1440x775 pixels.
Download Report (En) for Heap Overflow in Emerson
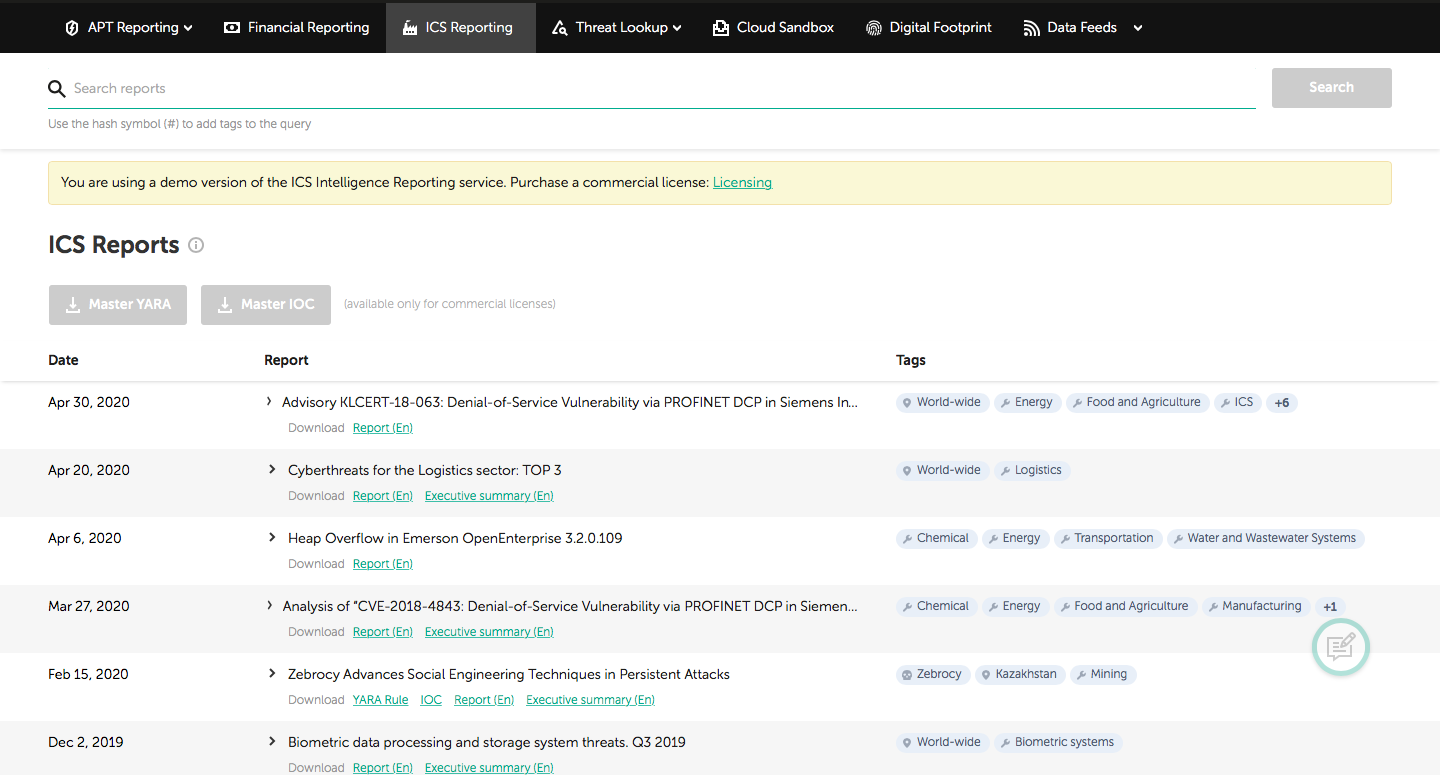(383, 564)
